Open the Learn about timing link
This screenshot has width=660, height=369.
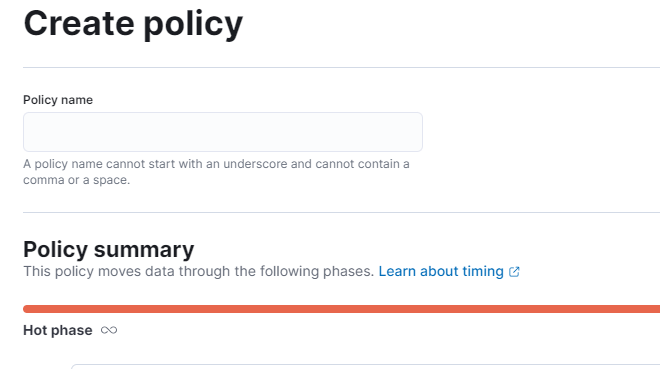pos(449,271)
